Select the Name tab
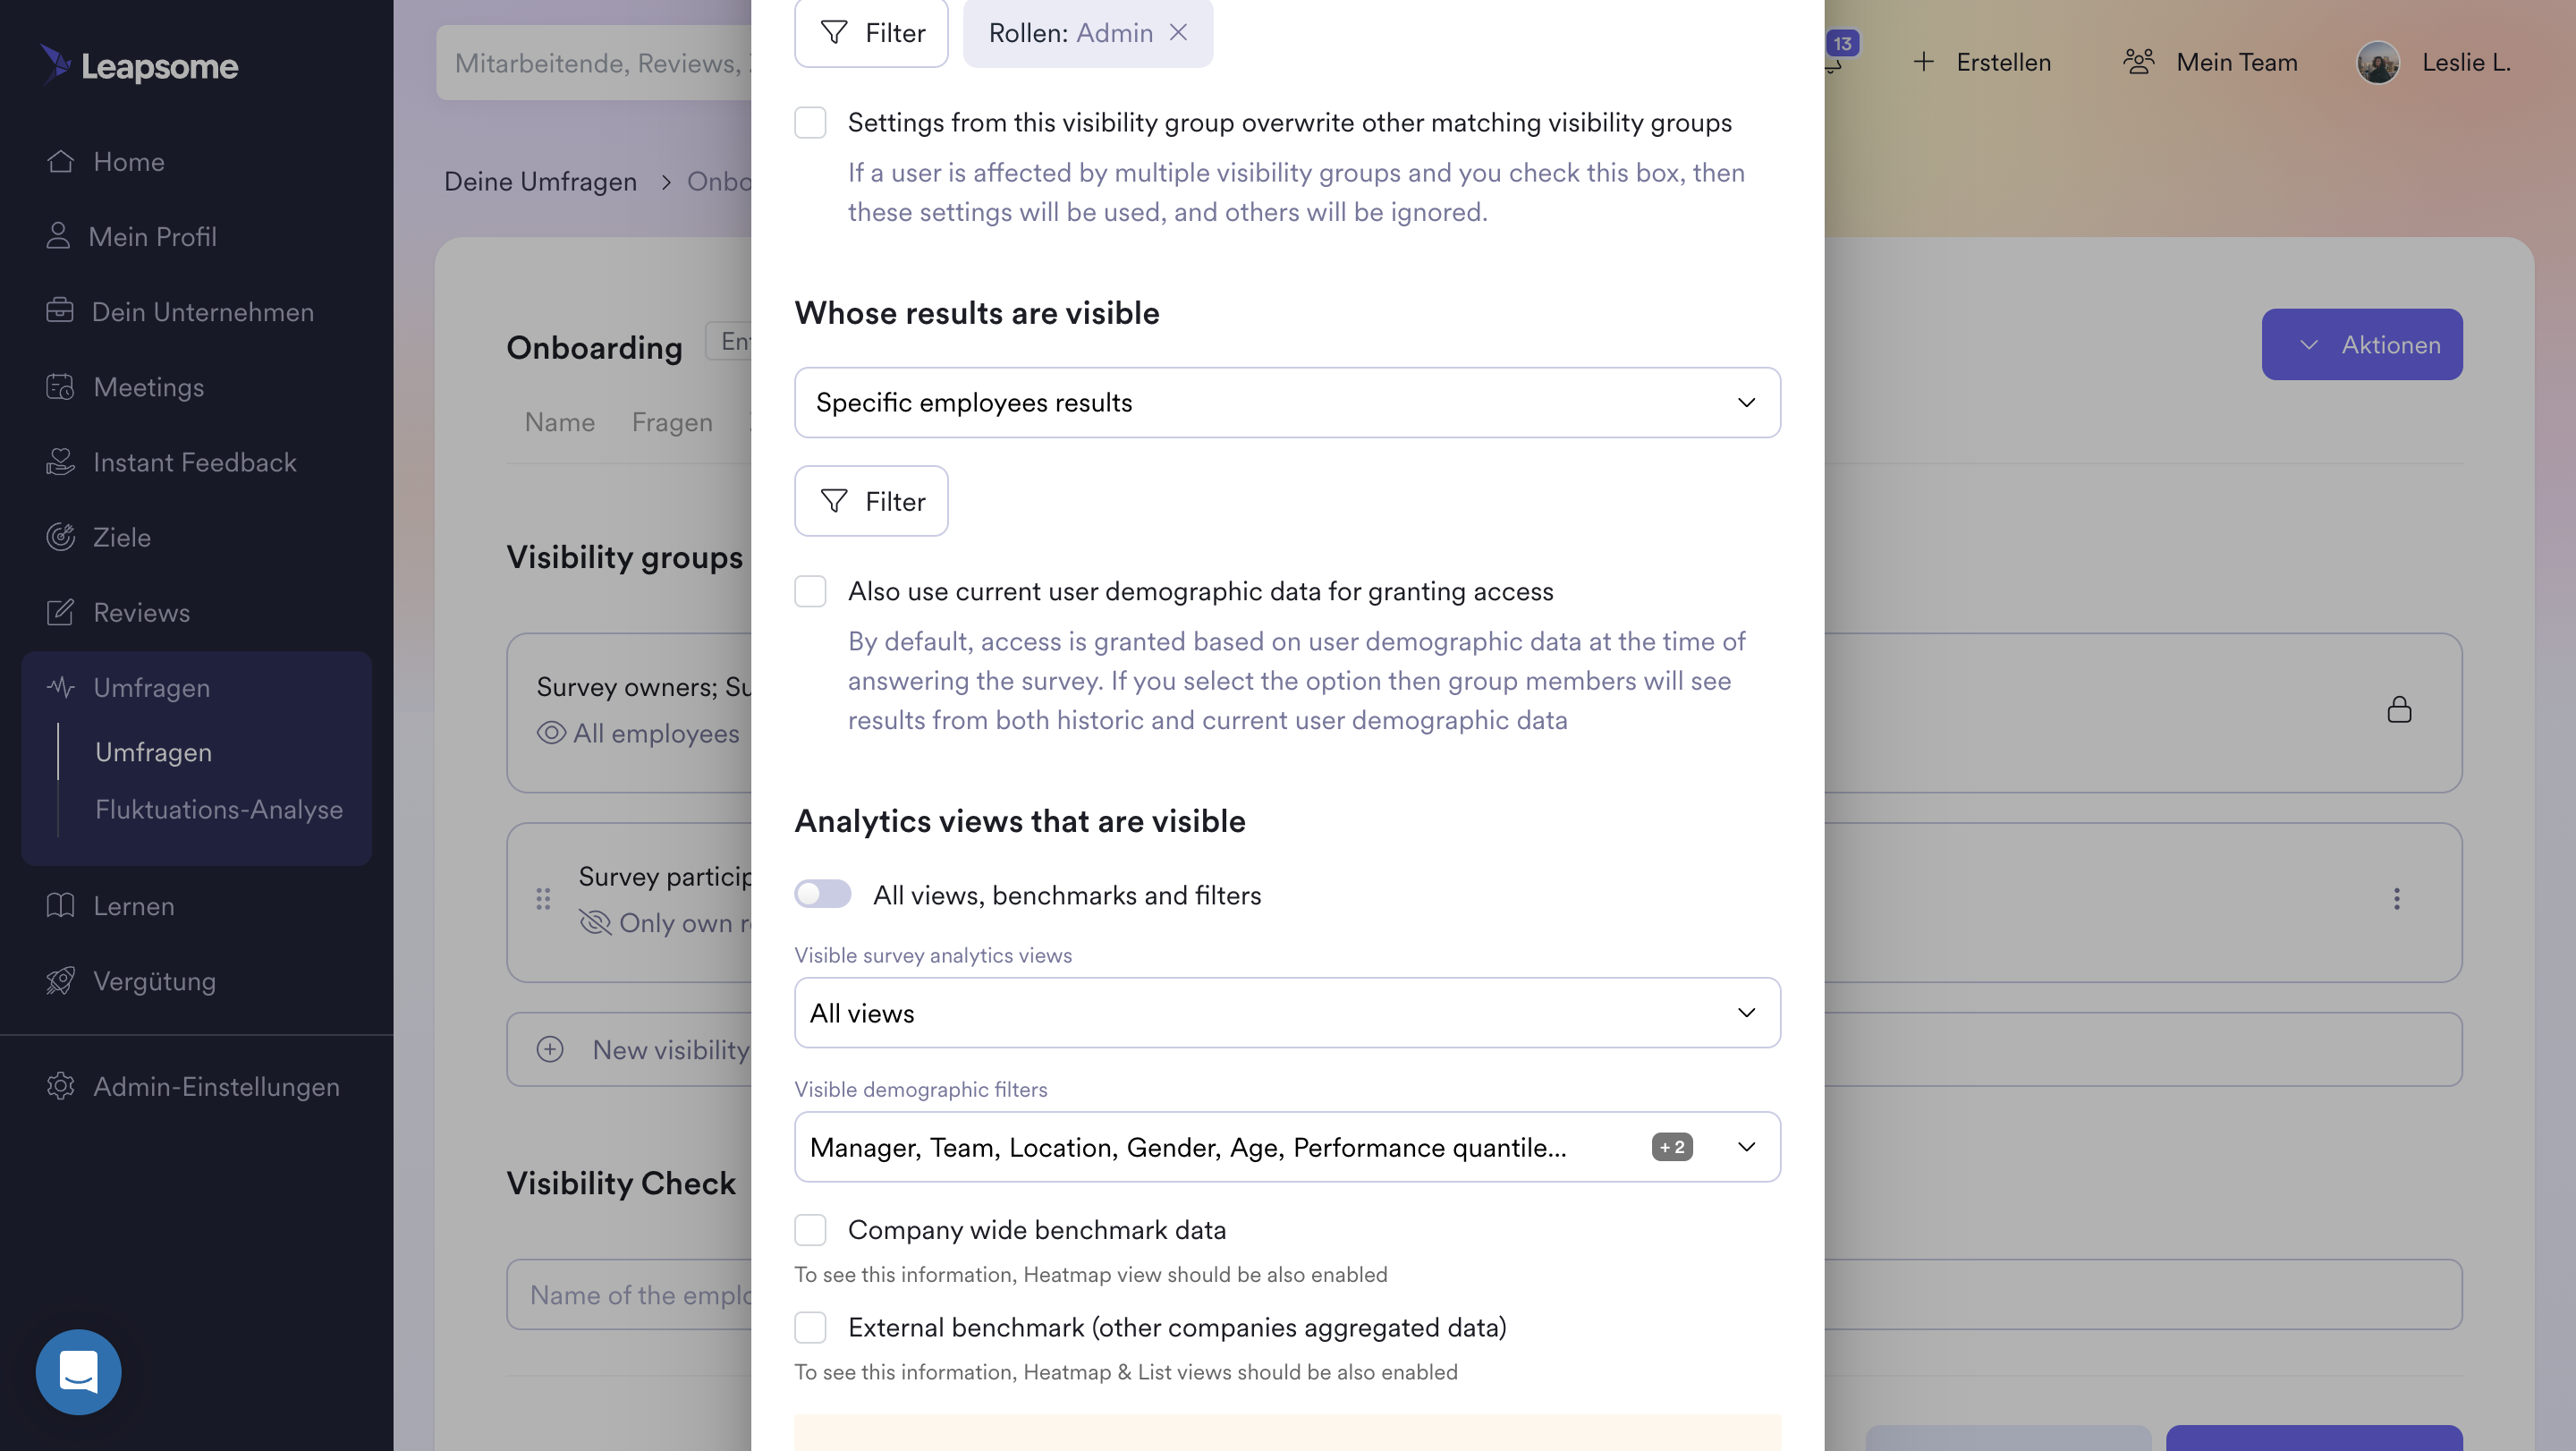This screenshot has height=1451, width=2576. [x=560, y=422]
